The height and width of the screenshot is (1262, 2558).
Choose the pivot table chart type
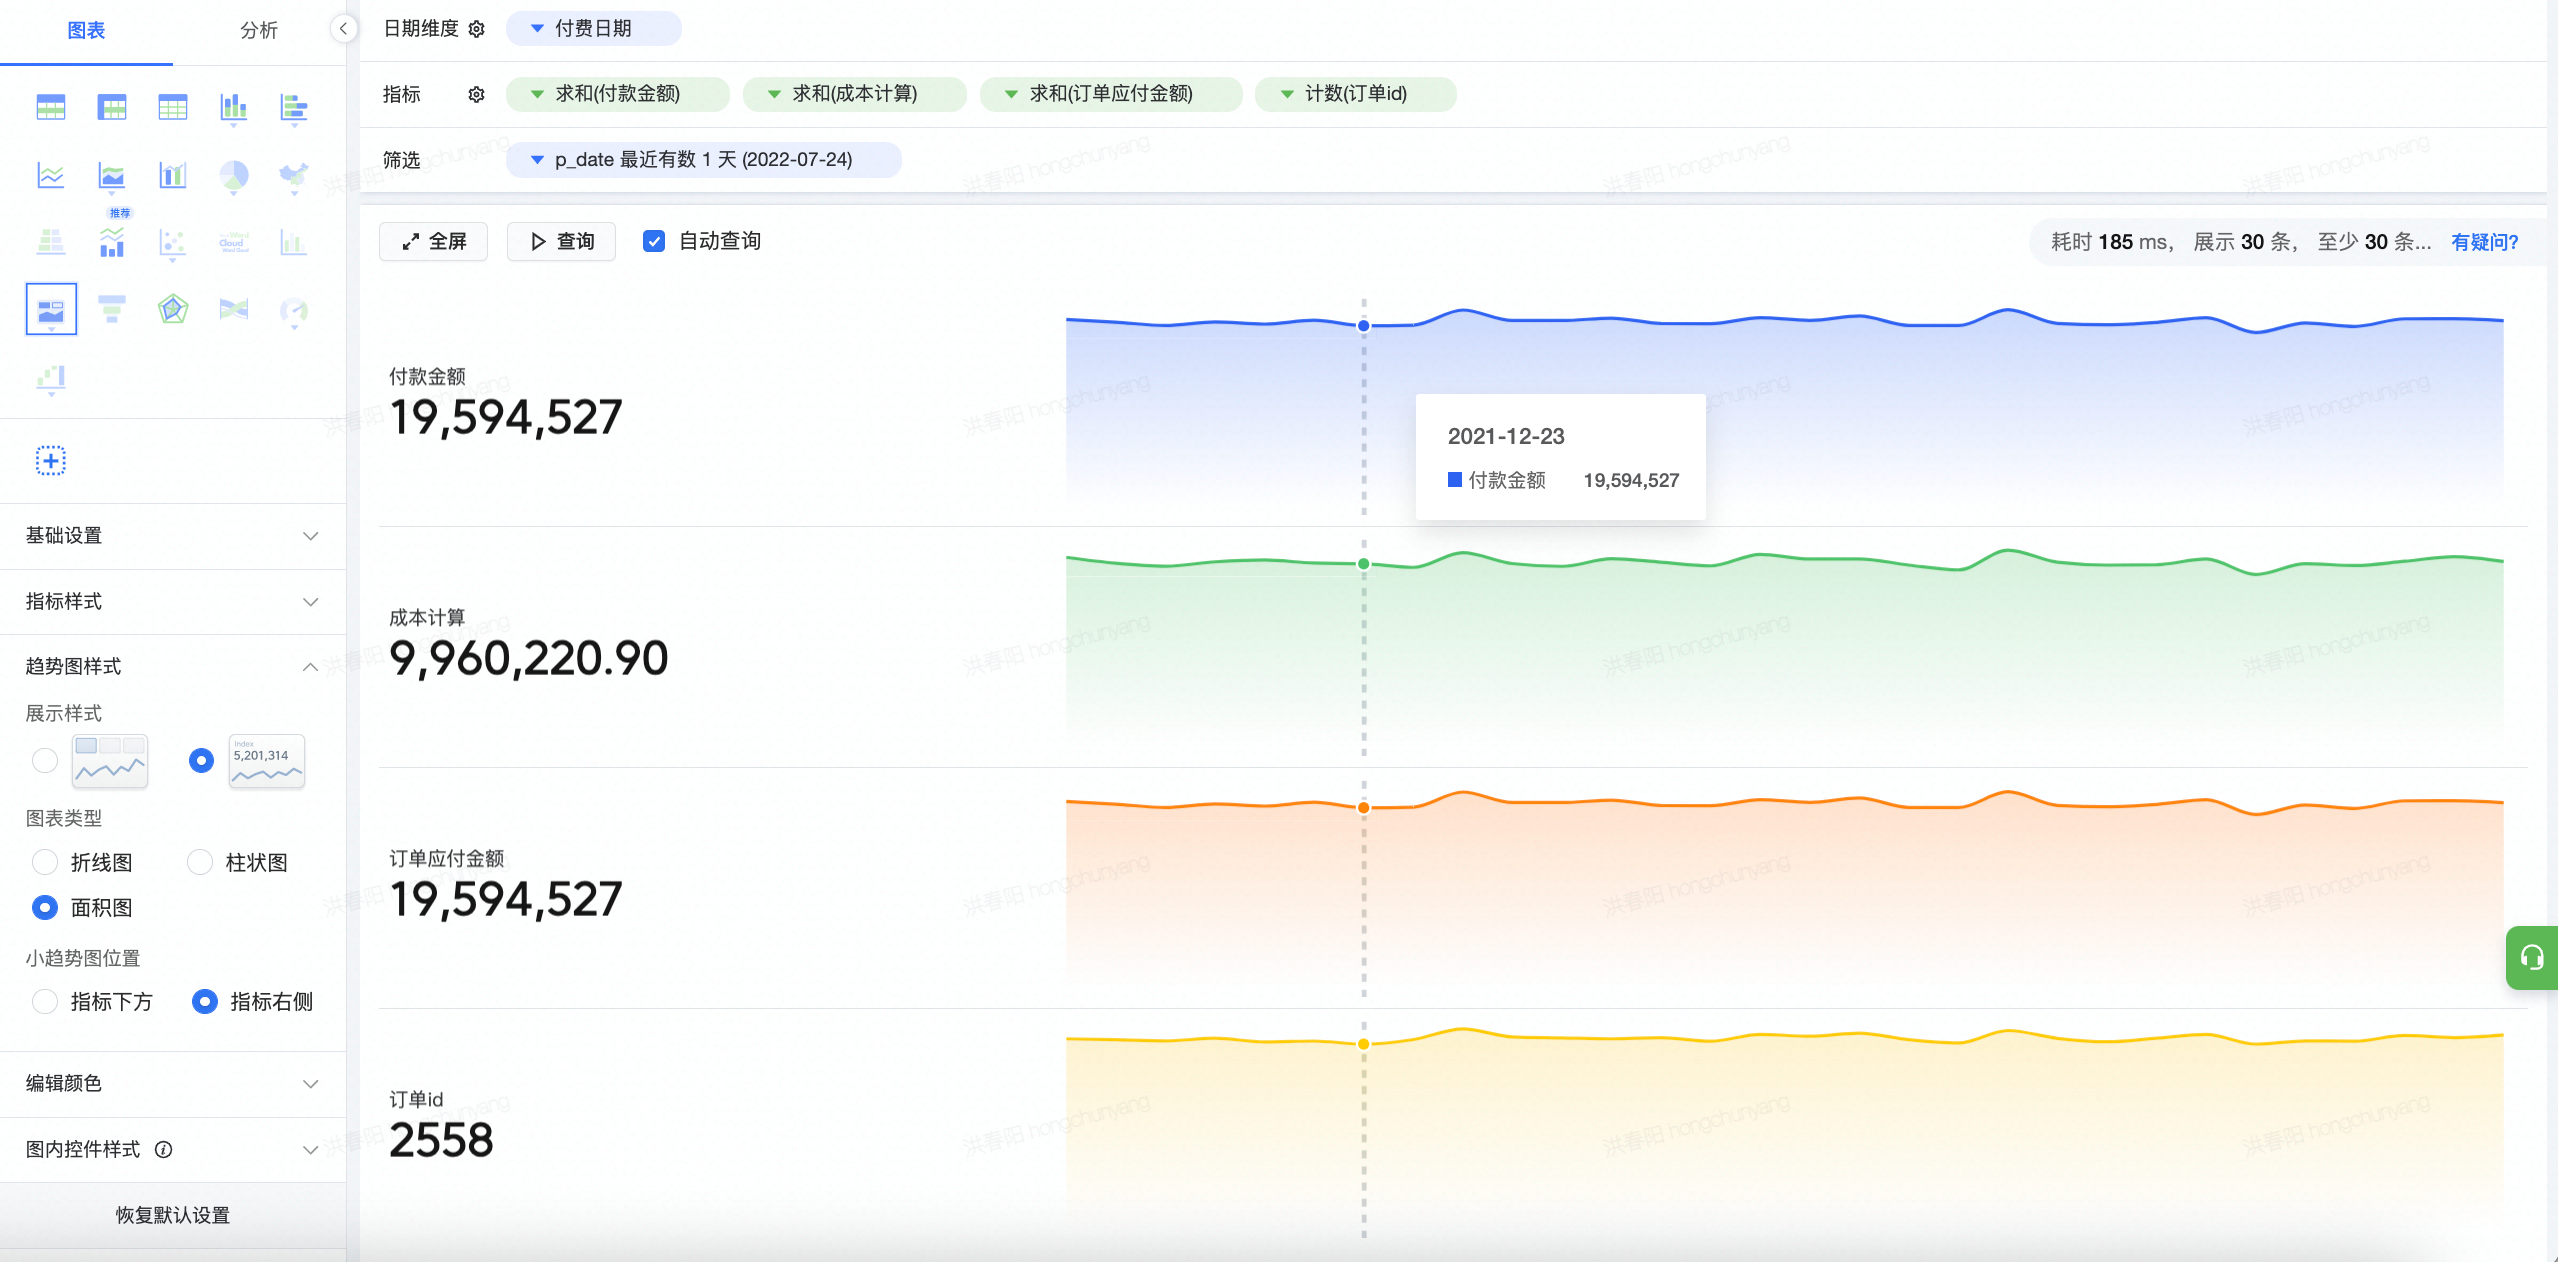coord(112,107)
